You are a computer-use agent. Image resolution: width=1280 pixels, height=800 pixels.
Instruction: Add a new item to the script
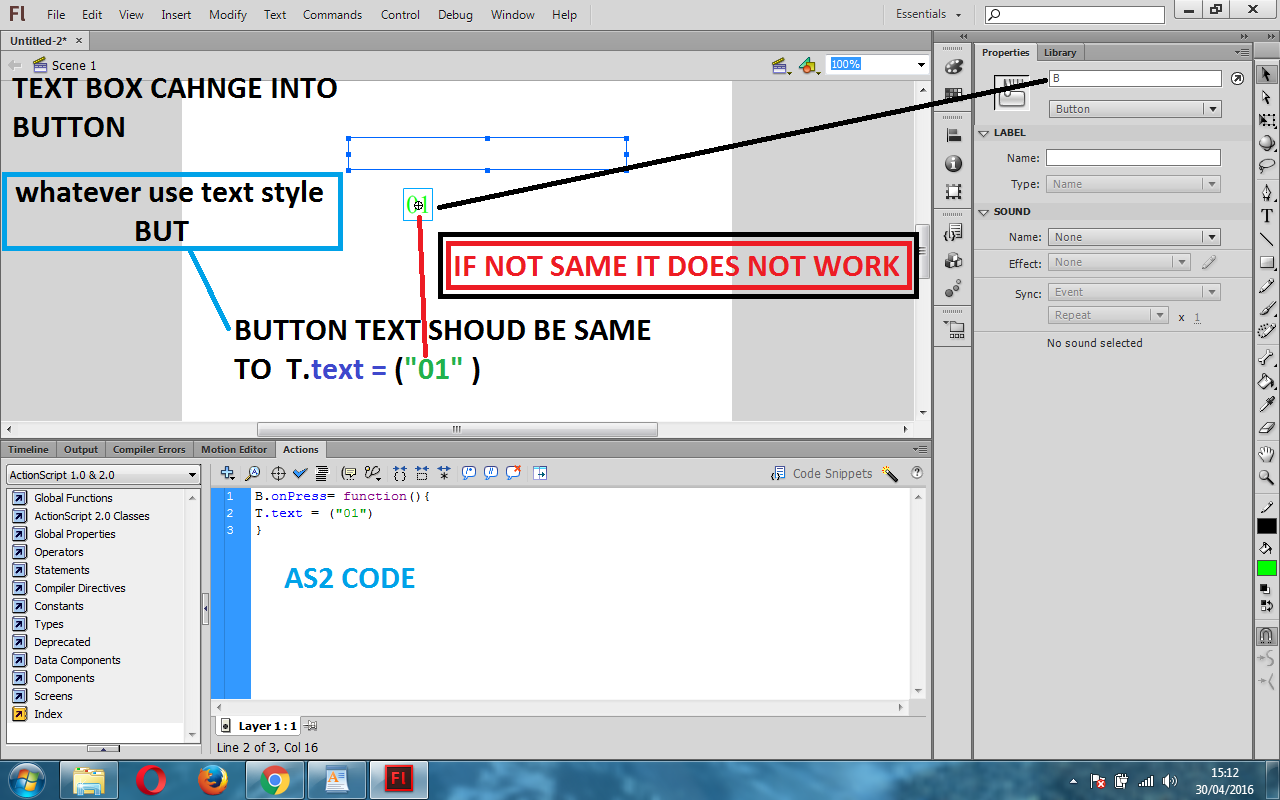click(x=228, y=473)
